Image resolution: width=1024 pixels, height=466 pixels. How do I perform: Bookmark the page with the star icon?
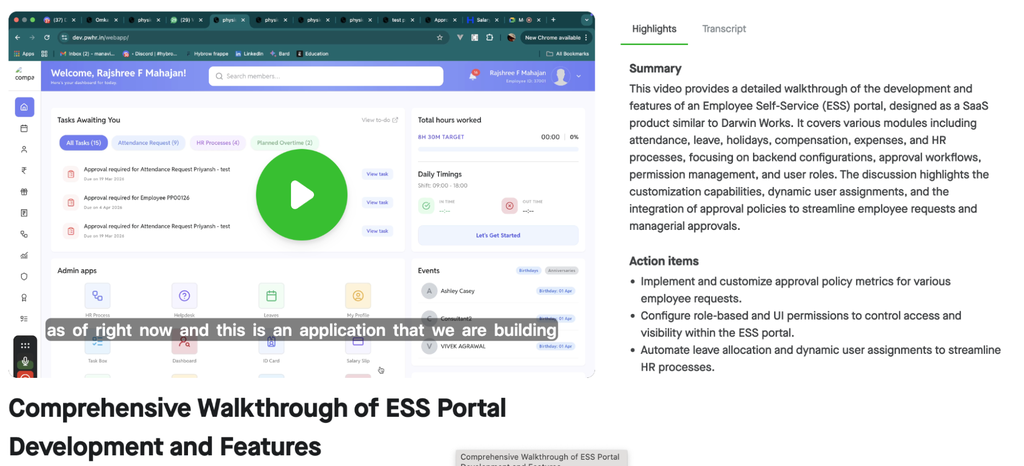440,38
